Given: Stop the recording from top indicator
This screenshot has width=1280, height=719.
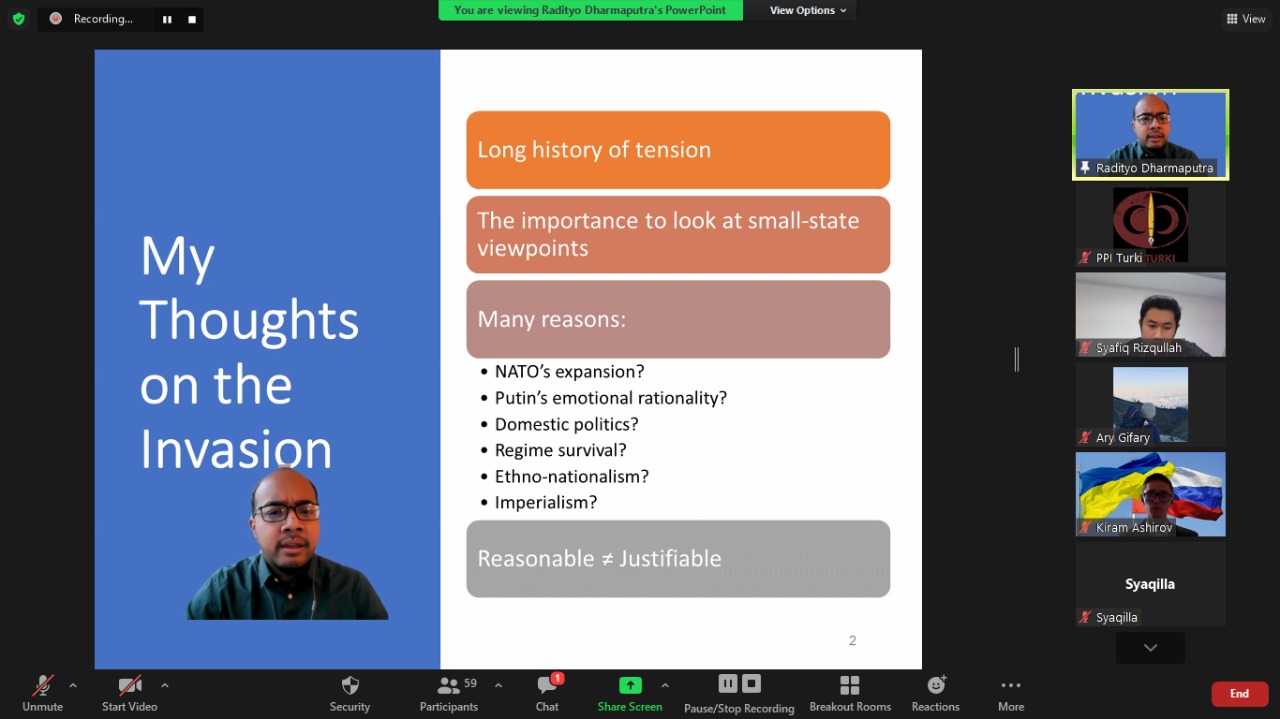Looking at the screenshot, I should pos(192,19).
